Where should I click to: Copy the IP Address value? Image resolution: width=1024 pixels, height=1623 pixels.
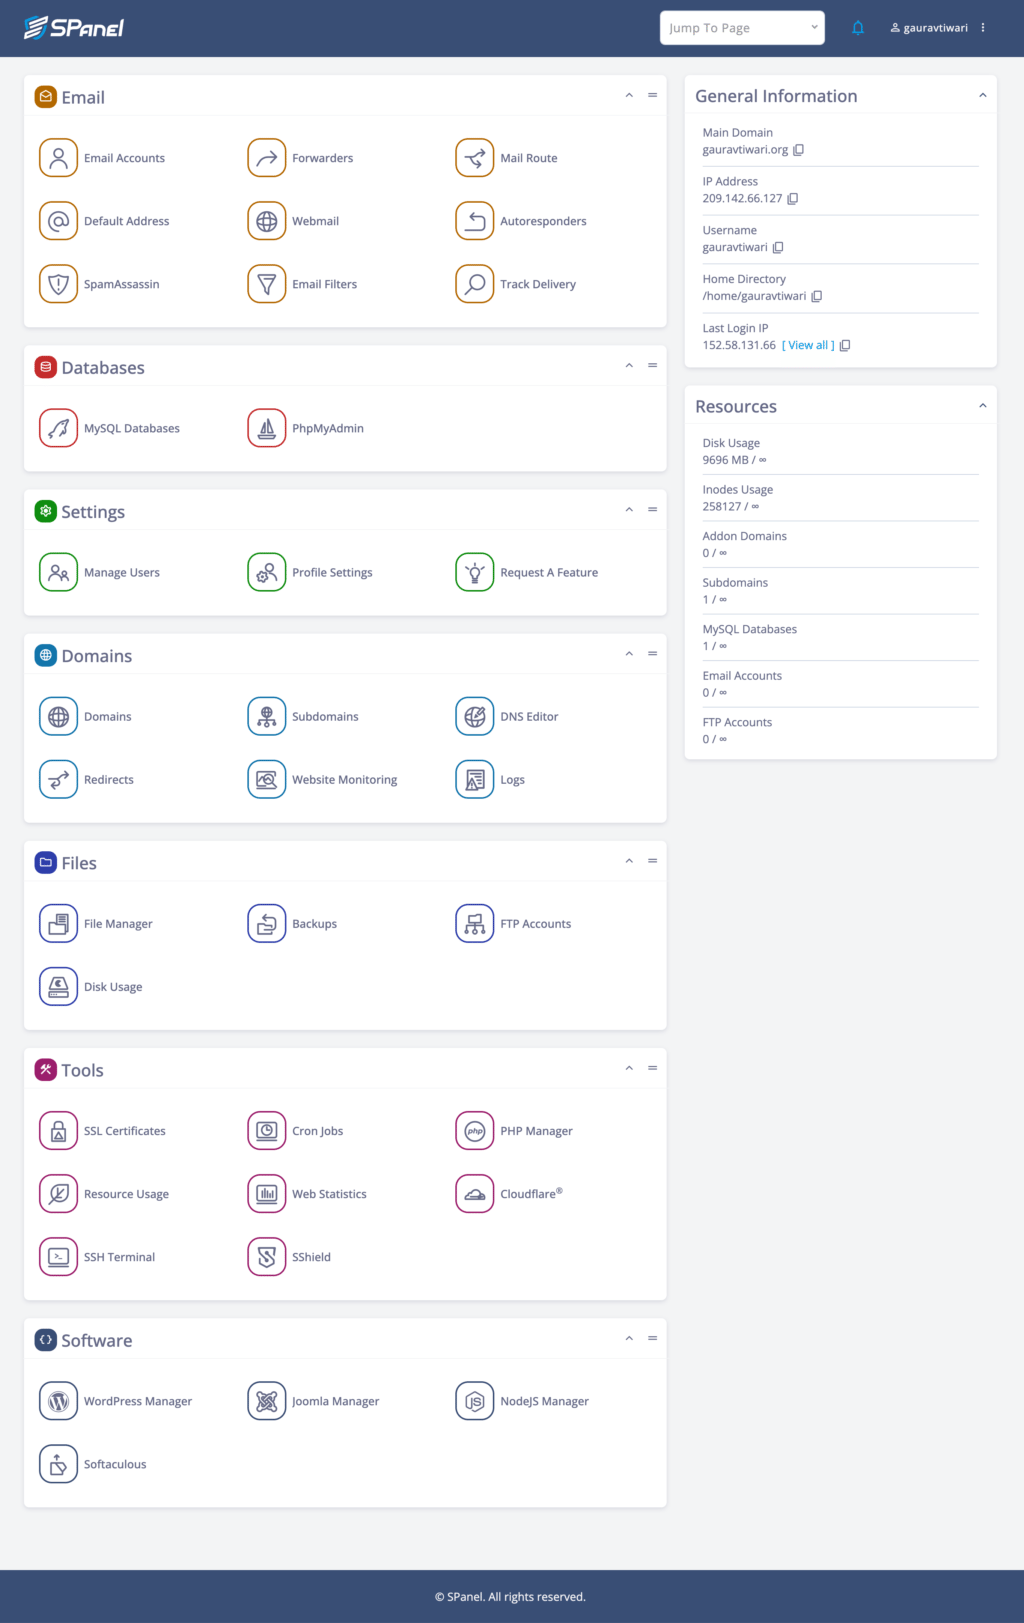tap(793, 199)
